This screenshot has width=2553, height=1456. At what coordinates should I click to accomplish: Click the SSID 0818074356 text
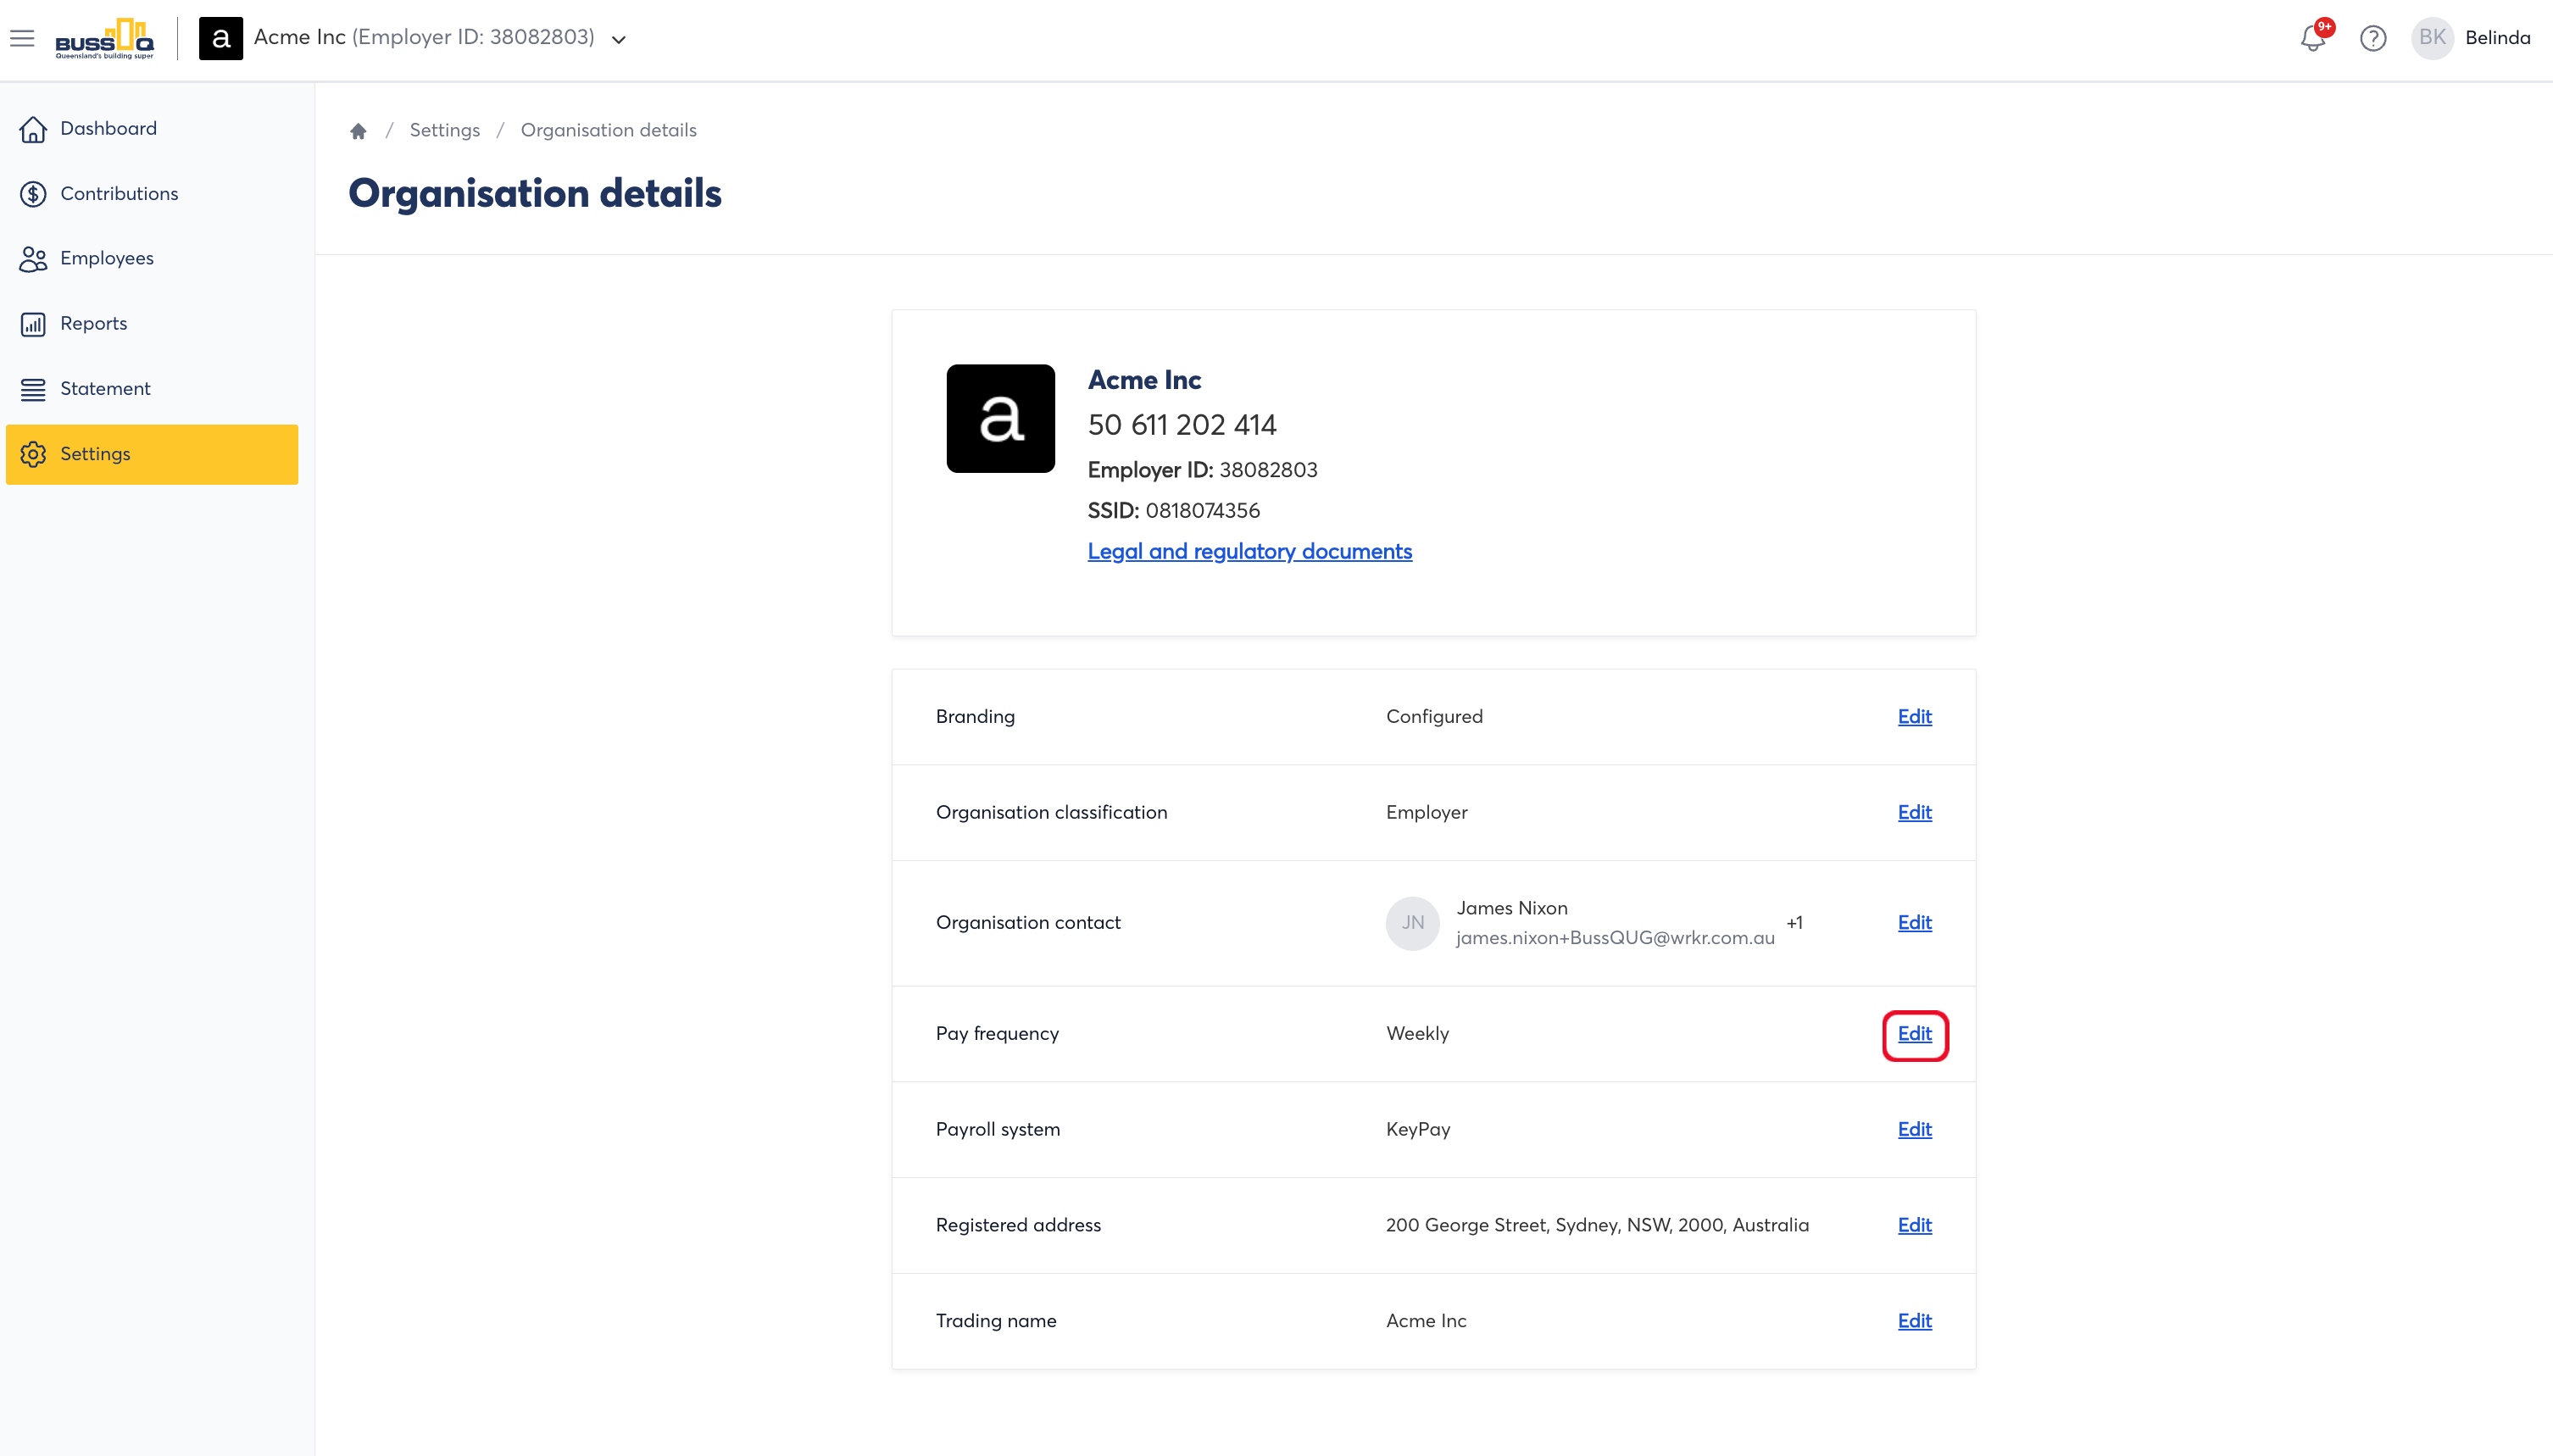(1173, 511)
